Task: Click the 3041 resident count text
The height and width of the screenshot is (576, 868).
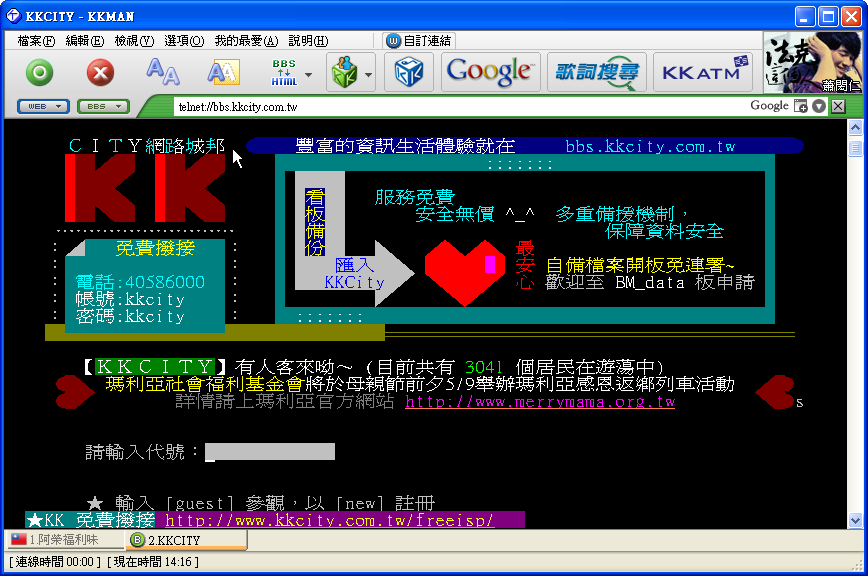Action: coord(484,367)
